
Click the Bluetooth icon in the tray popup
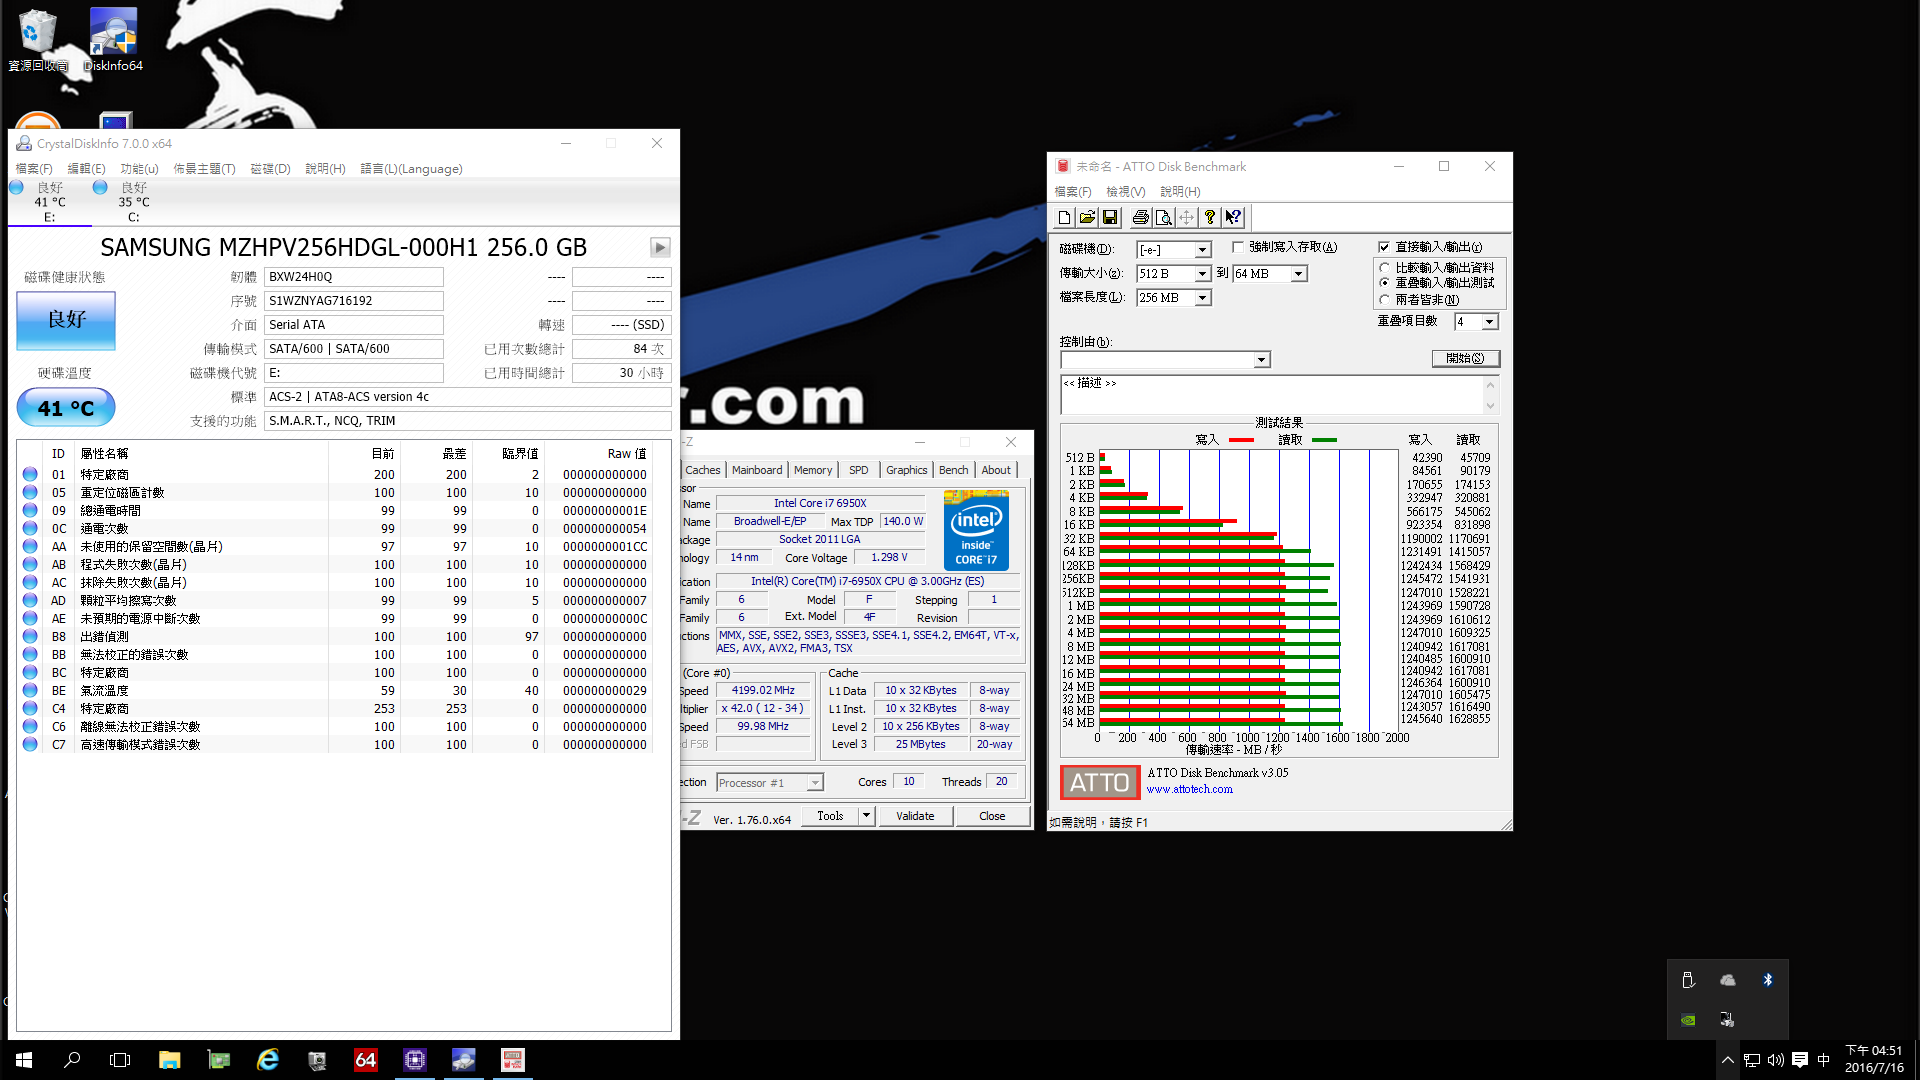click(1767, 980)
